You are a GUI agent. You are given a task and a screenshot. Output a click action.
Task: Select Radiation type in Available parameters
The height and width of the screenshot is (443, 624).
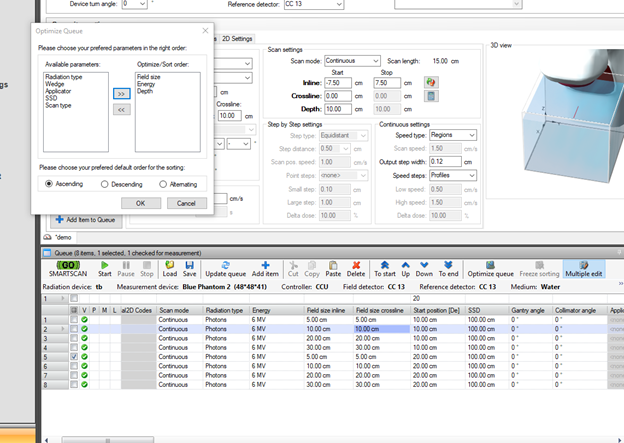(x=64, y=77)
